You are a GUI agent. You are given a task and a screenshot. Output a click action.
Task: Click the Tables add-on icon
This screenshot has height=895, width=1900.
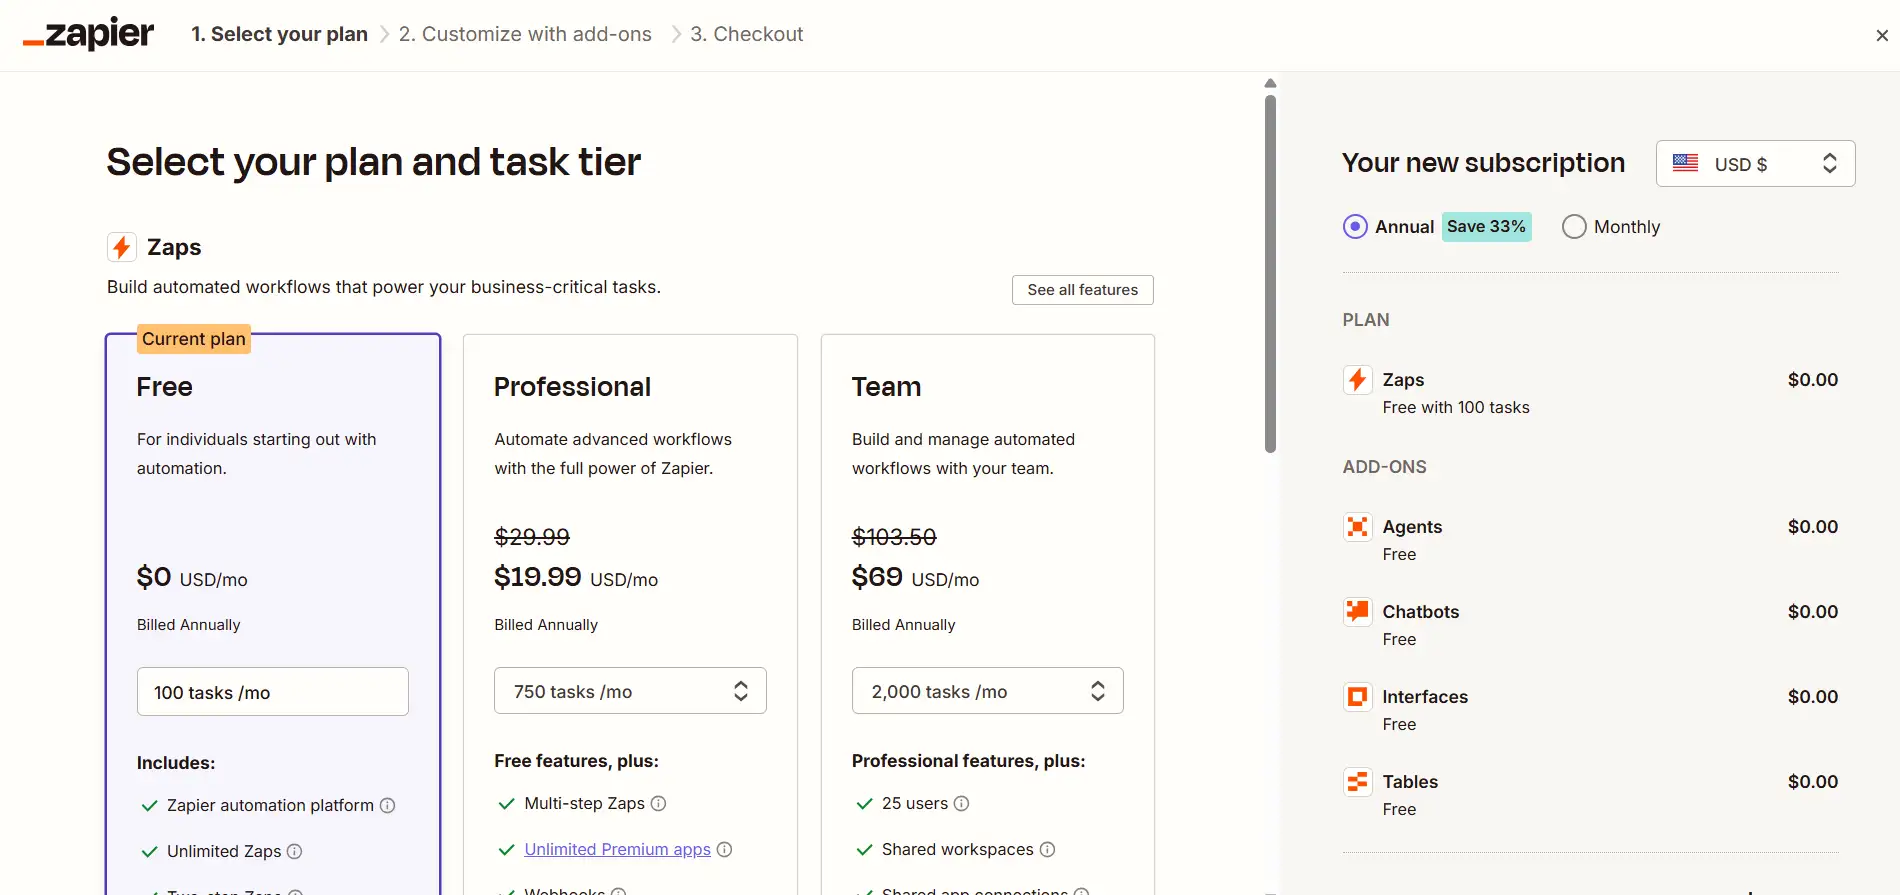coord(1357,782)
